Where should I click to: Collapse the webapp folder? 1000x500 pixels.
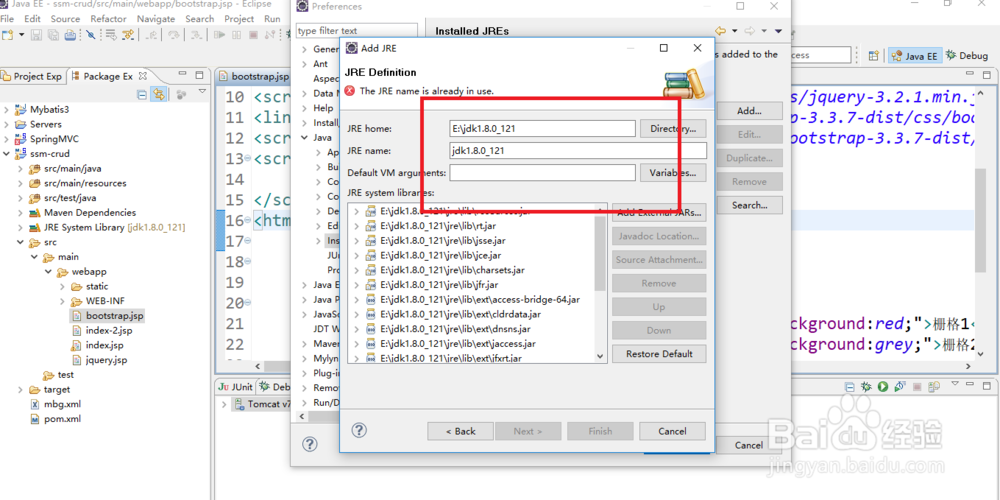tap(48, 272)
